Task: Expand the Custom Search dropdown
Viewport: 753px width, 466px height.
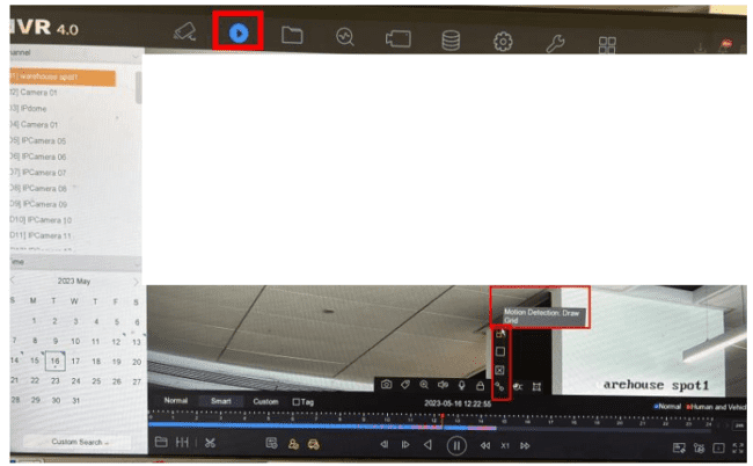Action: [x=81, y=441]
